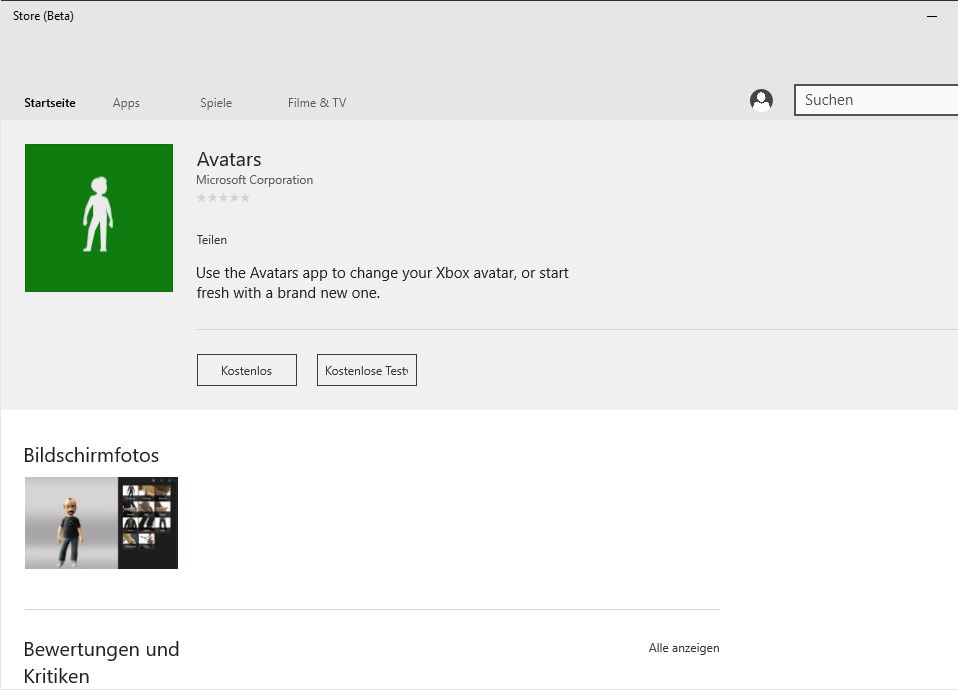Click the green Avatars app icon
The image size is (958, 690).
click(99, 218)
